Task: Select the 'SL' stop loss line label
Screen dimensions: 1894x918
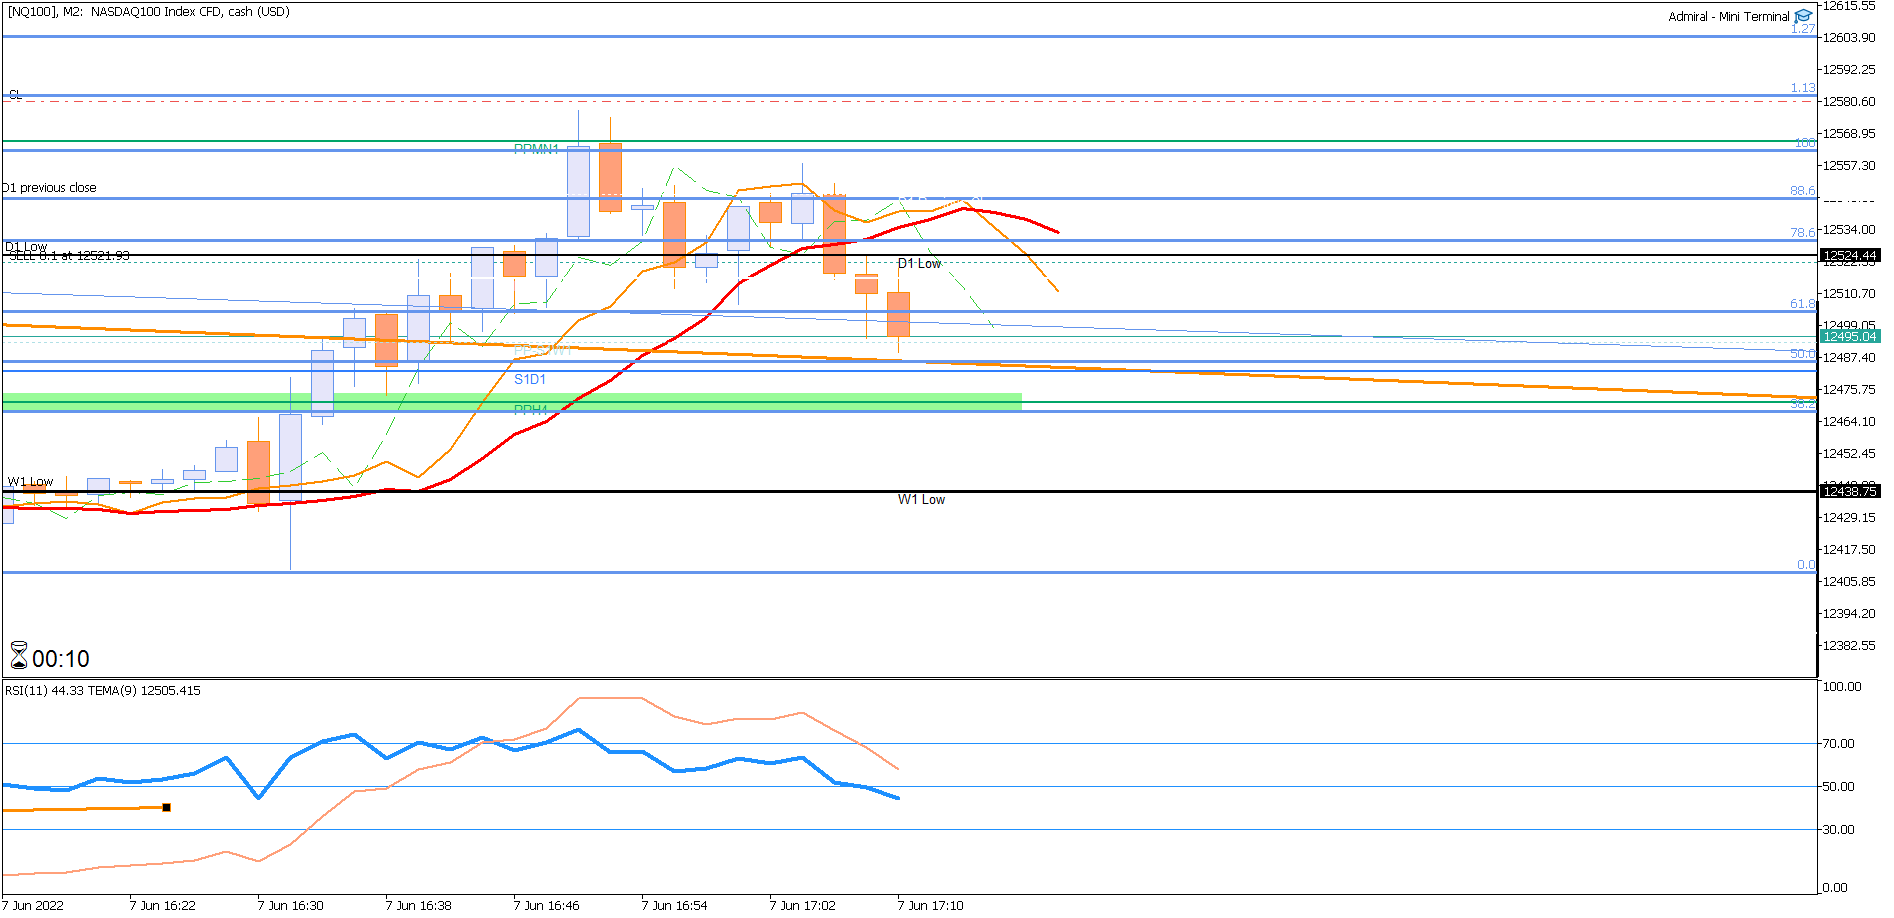Action: tap(15, 95)
